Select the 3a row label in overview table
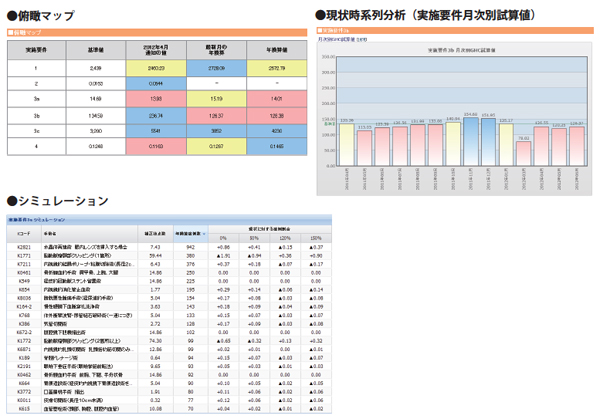Screen dimensions: 600x419 35,99
